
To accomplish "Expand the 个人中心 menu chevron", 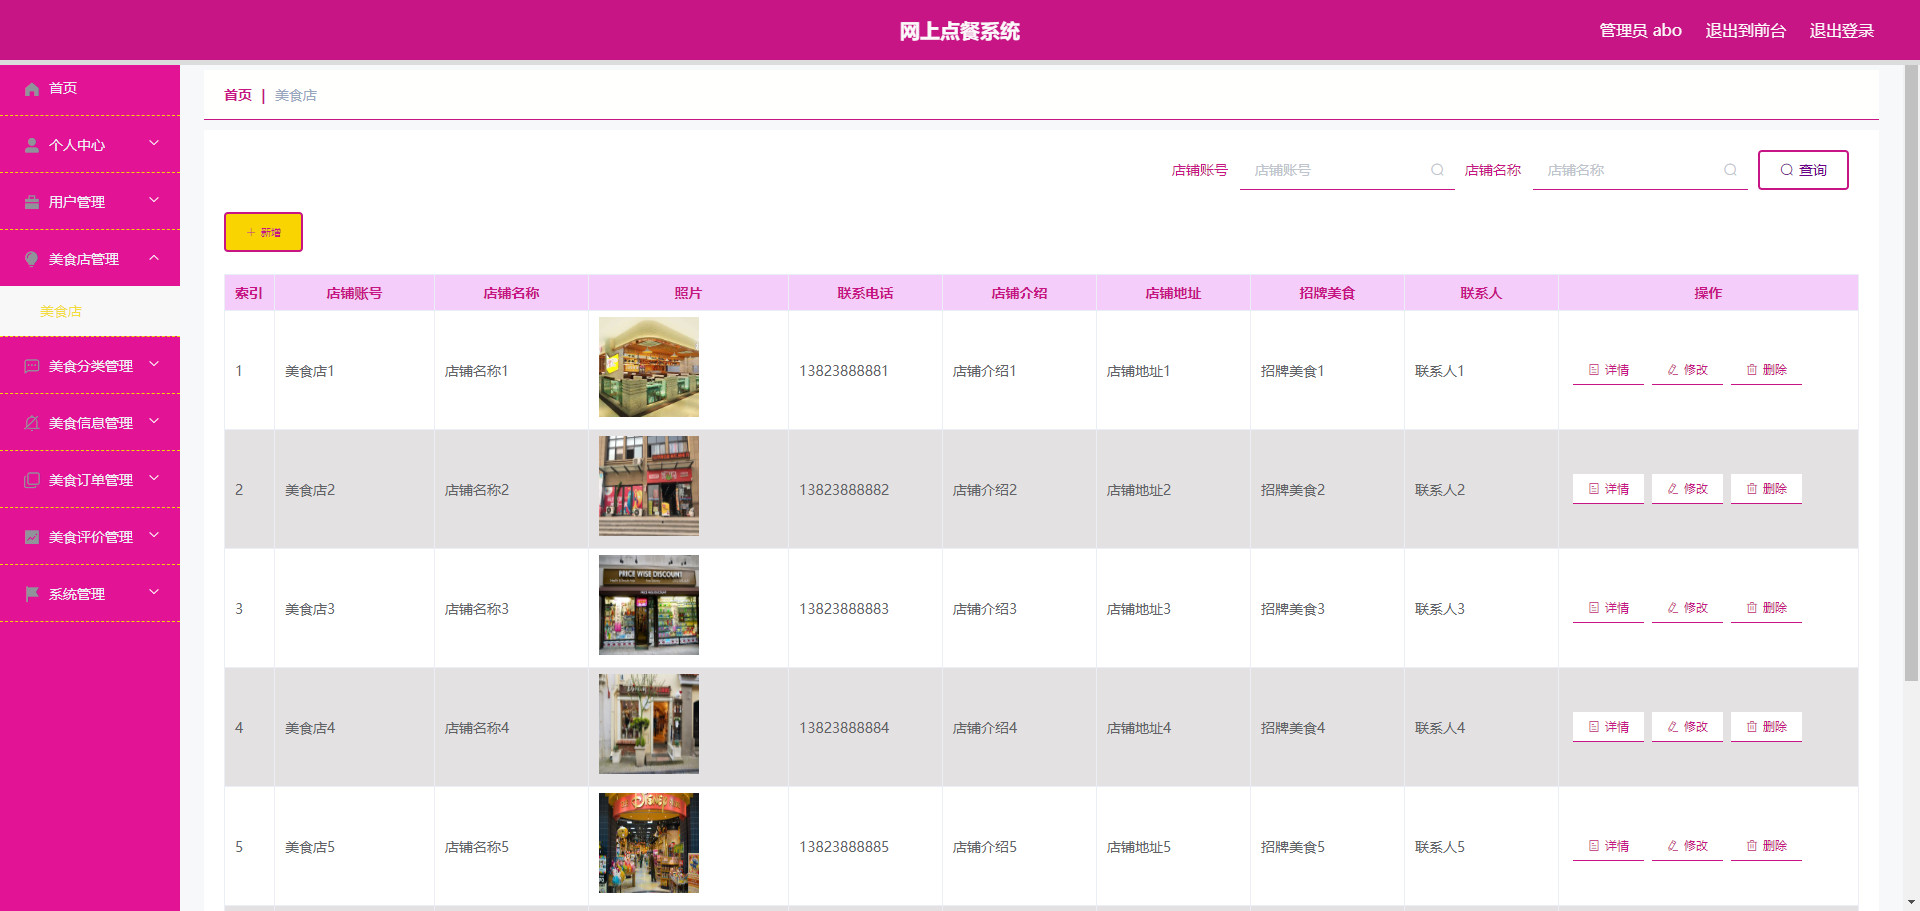I will (x=154, y=143).
